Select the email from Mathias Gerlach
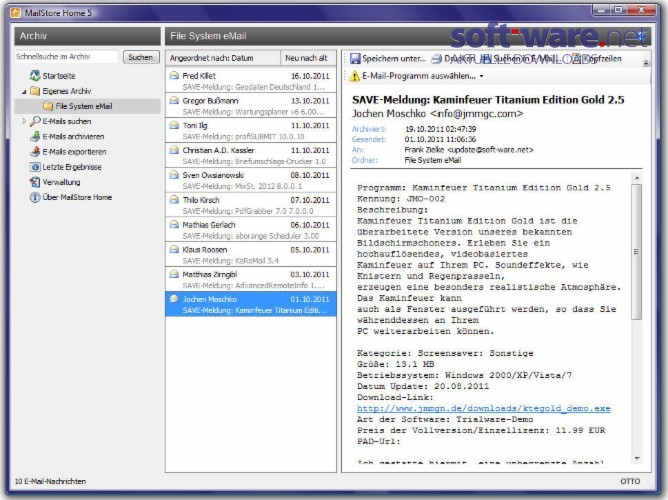The width and height of the screenshot is (668, 500). point(251,230)
